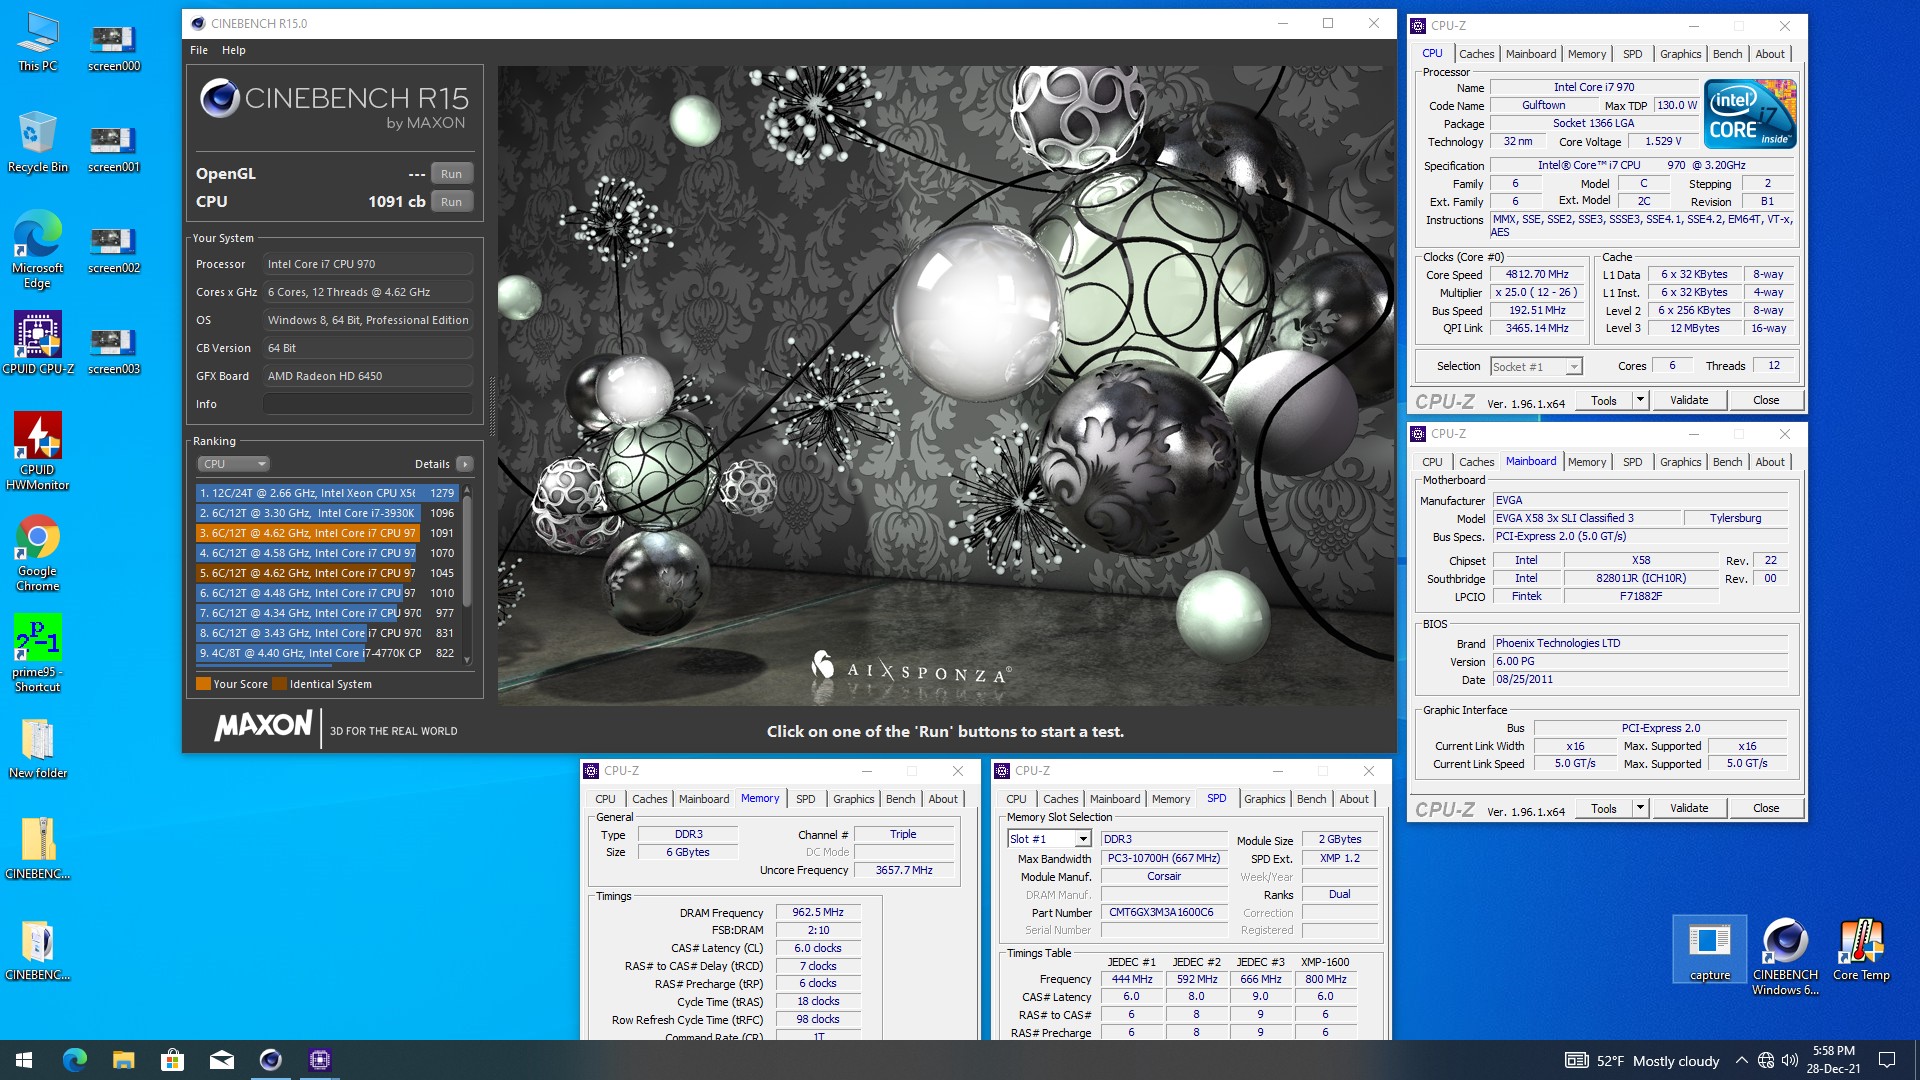Viewport: 1920px width, 1080px height.
Task: Open network status tray icon
Action: pos(1766,1060)
